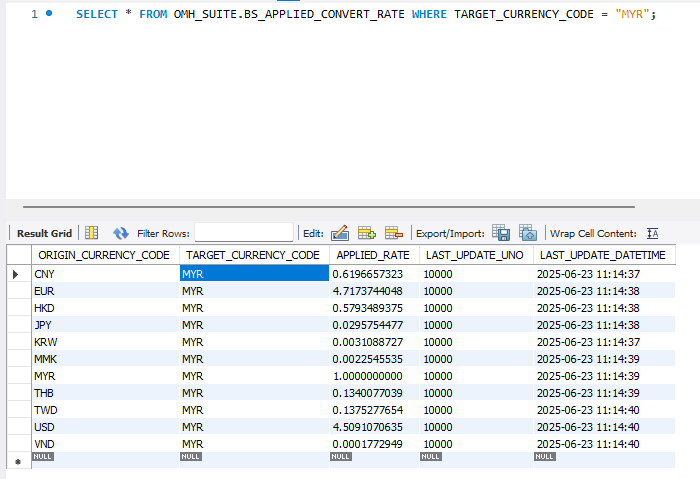Viewport: 700px width, 479px height.
Task: Click the new row asterisk marker
Action: pyautogui.click(x=16, y=462)
